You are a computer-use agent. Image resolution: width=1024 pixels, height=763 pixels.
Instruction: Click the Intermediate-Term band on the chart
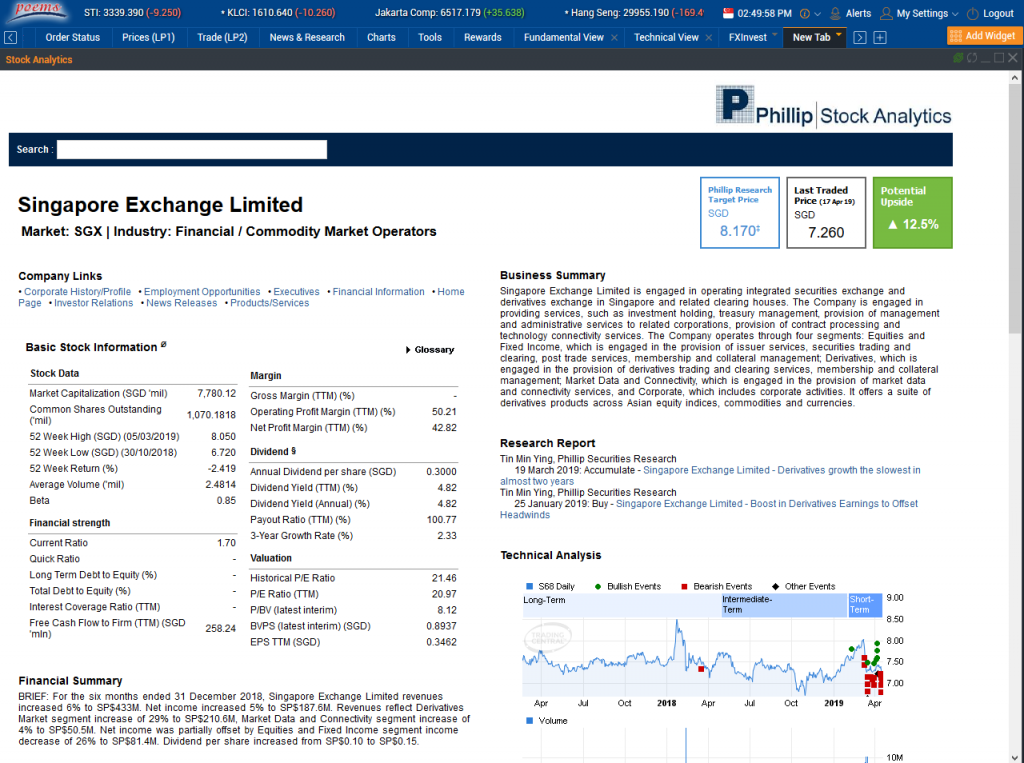[x=783, y=605]
